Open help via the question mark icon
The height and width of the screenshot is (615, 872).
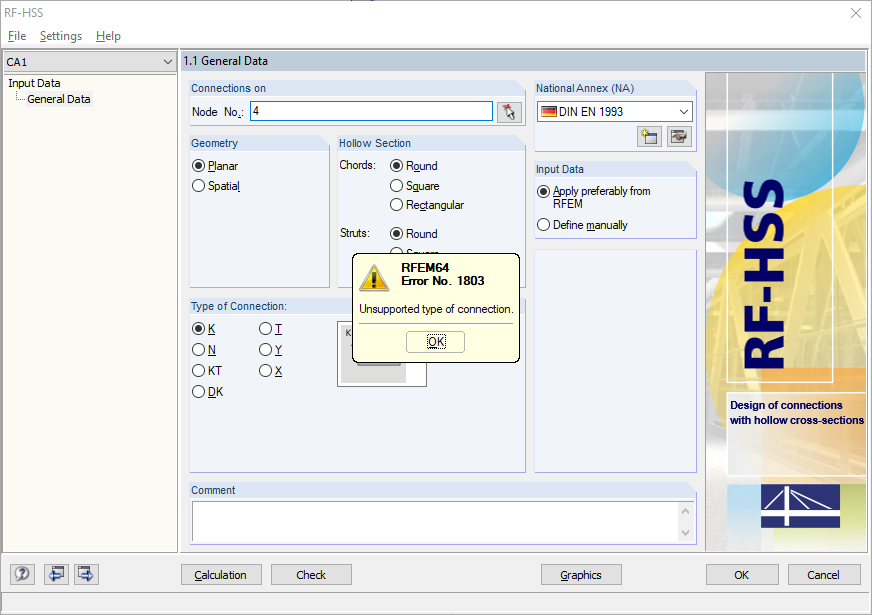(21, 574)
